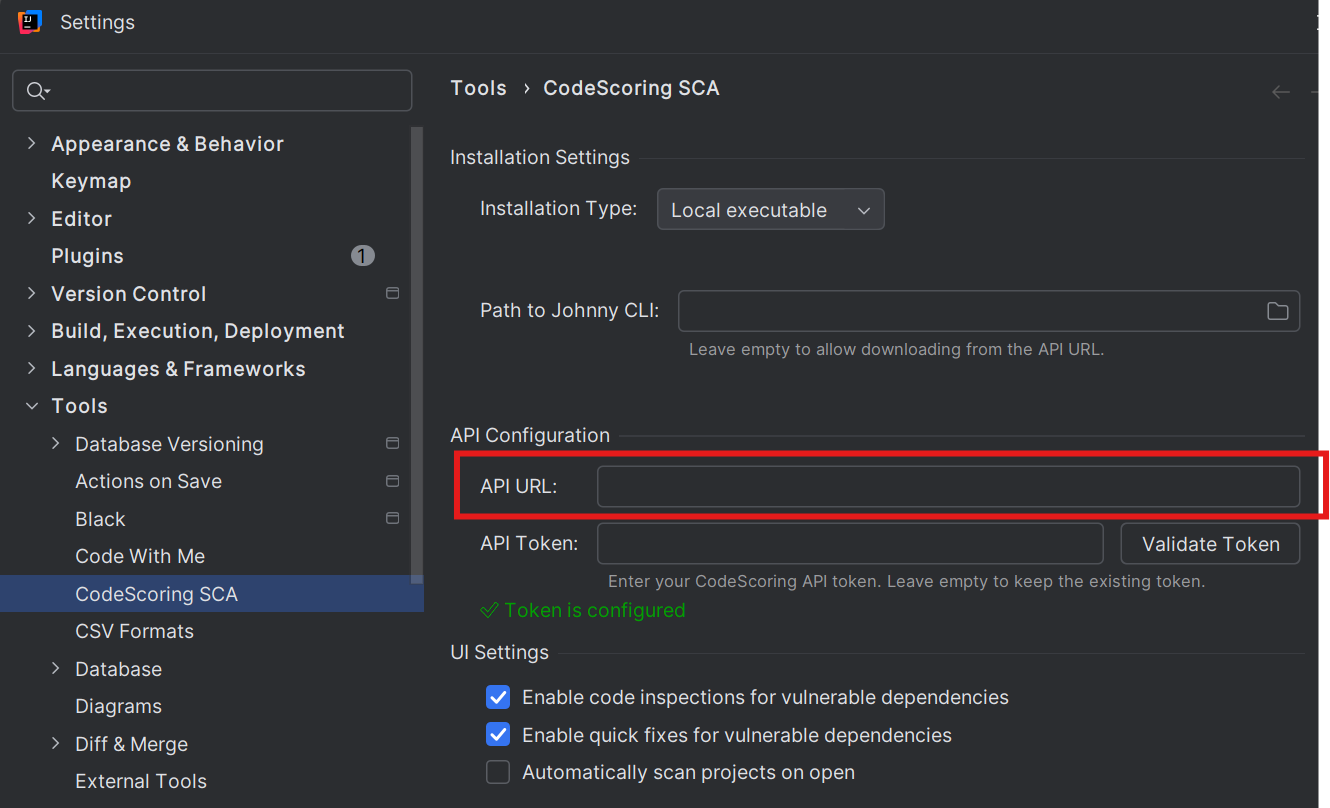This screenshot has height=808, width=1330.
Task: Expand the Database Versioning node
Action: click(x=56, y=443)
